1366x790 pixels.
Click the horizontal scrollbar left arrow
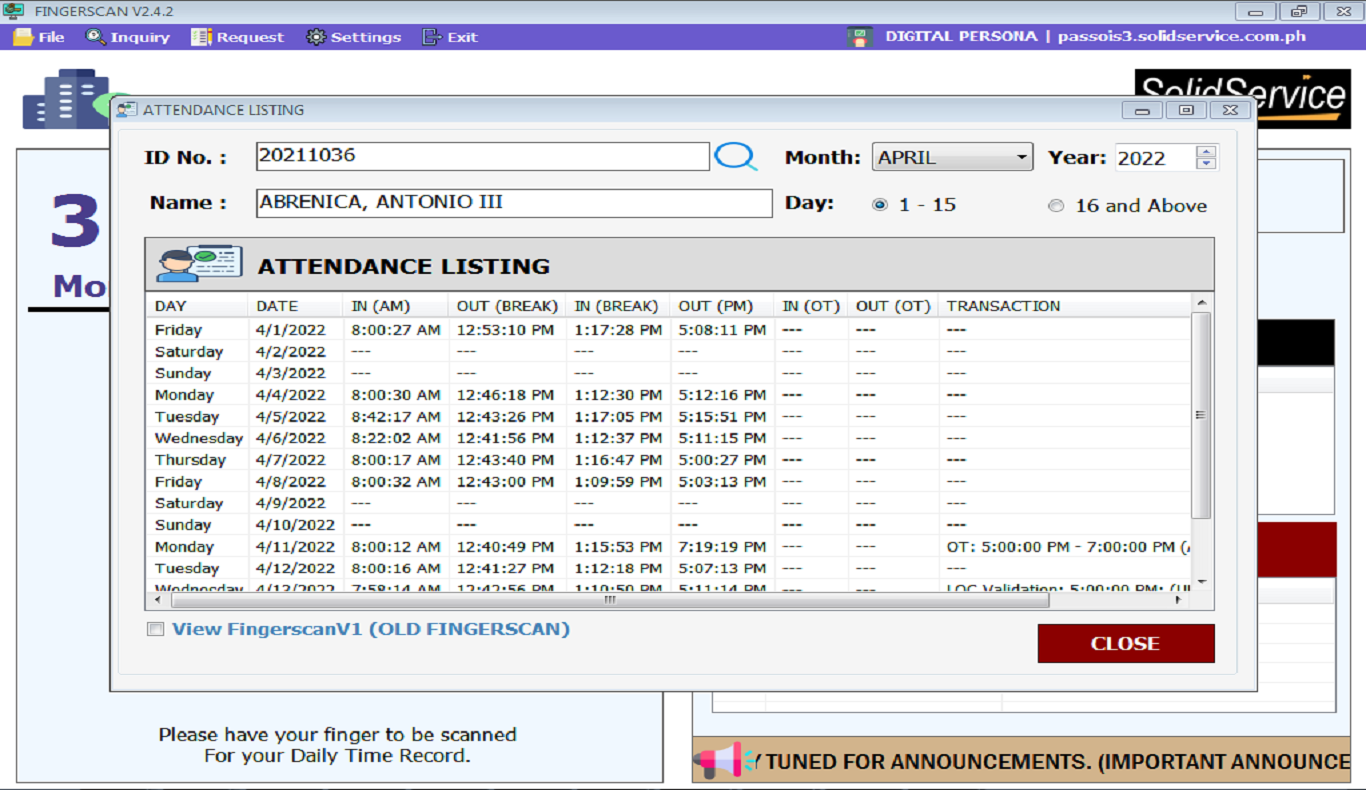pos(156,600)
